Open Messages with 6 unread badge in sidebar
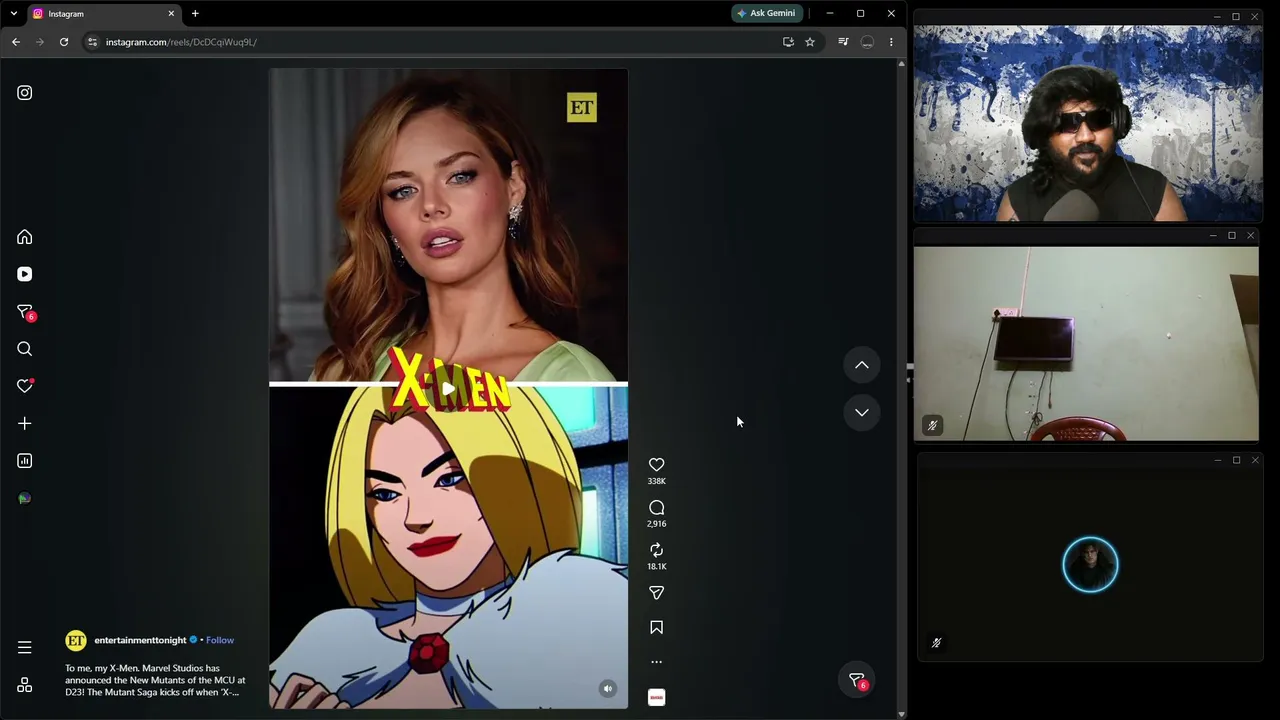The image size is (1280, 720). pos(26,313)
